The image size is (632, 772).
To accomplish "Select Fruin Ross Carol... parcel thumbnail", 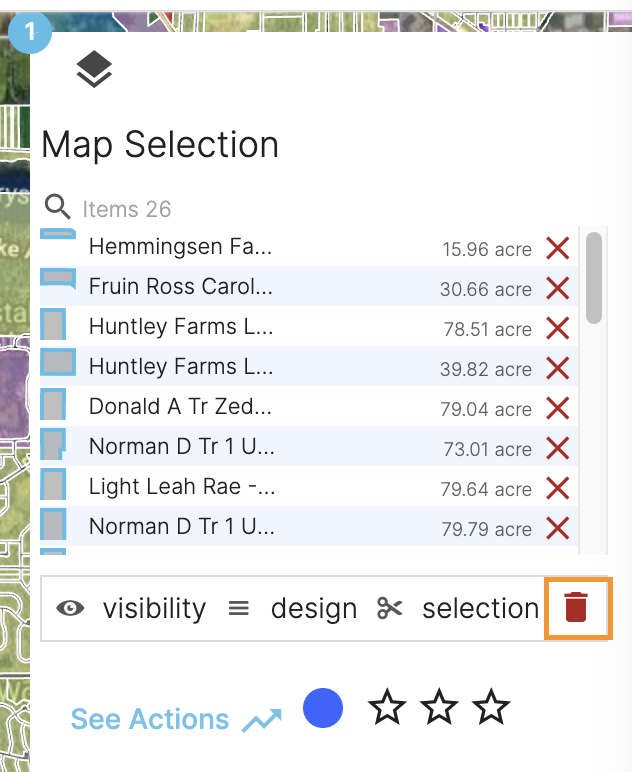I will point(58,279).
